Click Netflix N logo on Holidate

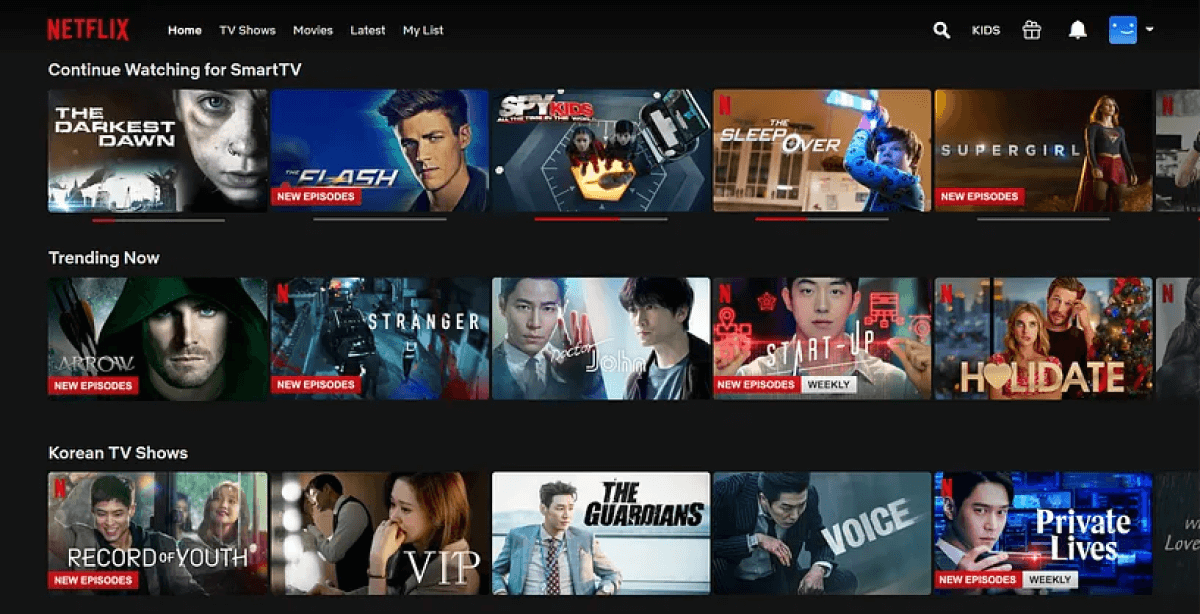(946, 292)
